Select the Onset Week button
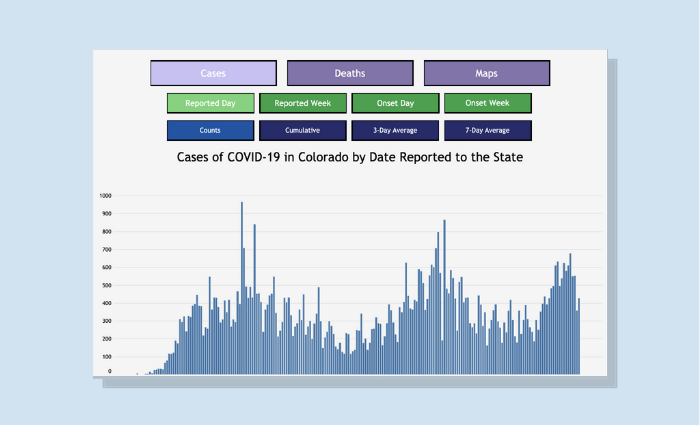The width and height of the screenshot is (700, 425). click(487, 103)
